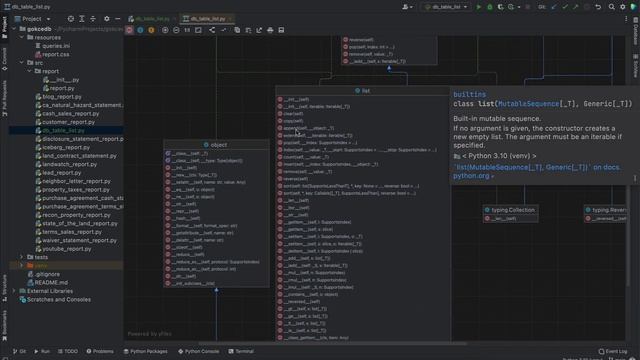The image size is (640, 360).
Task: Zoom out on the diagram
Action: [176, 30]
